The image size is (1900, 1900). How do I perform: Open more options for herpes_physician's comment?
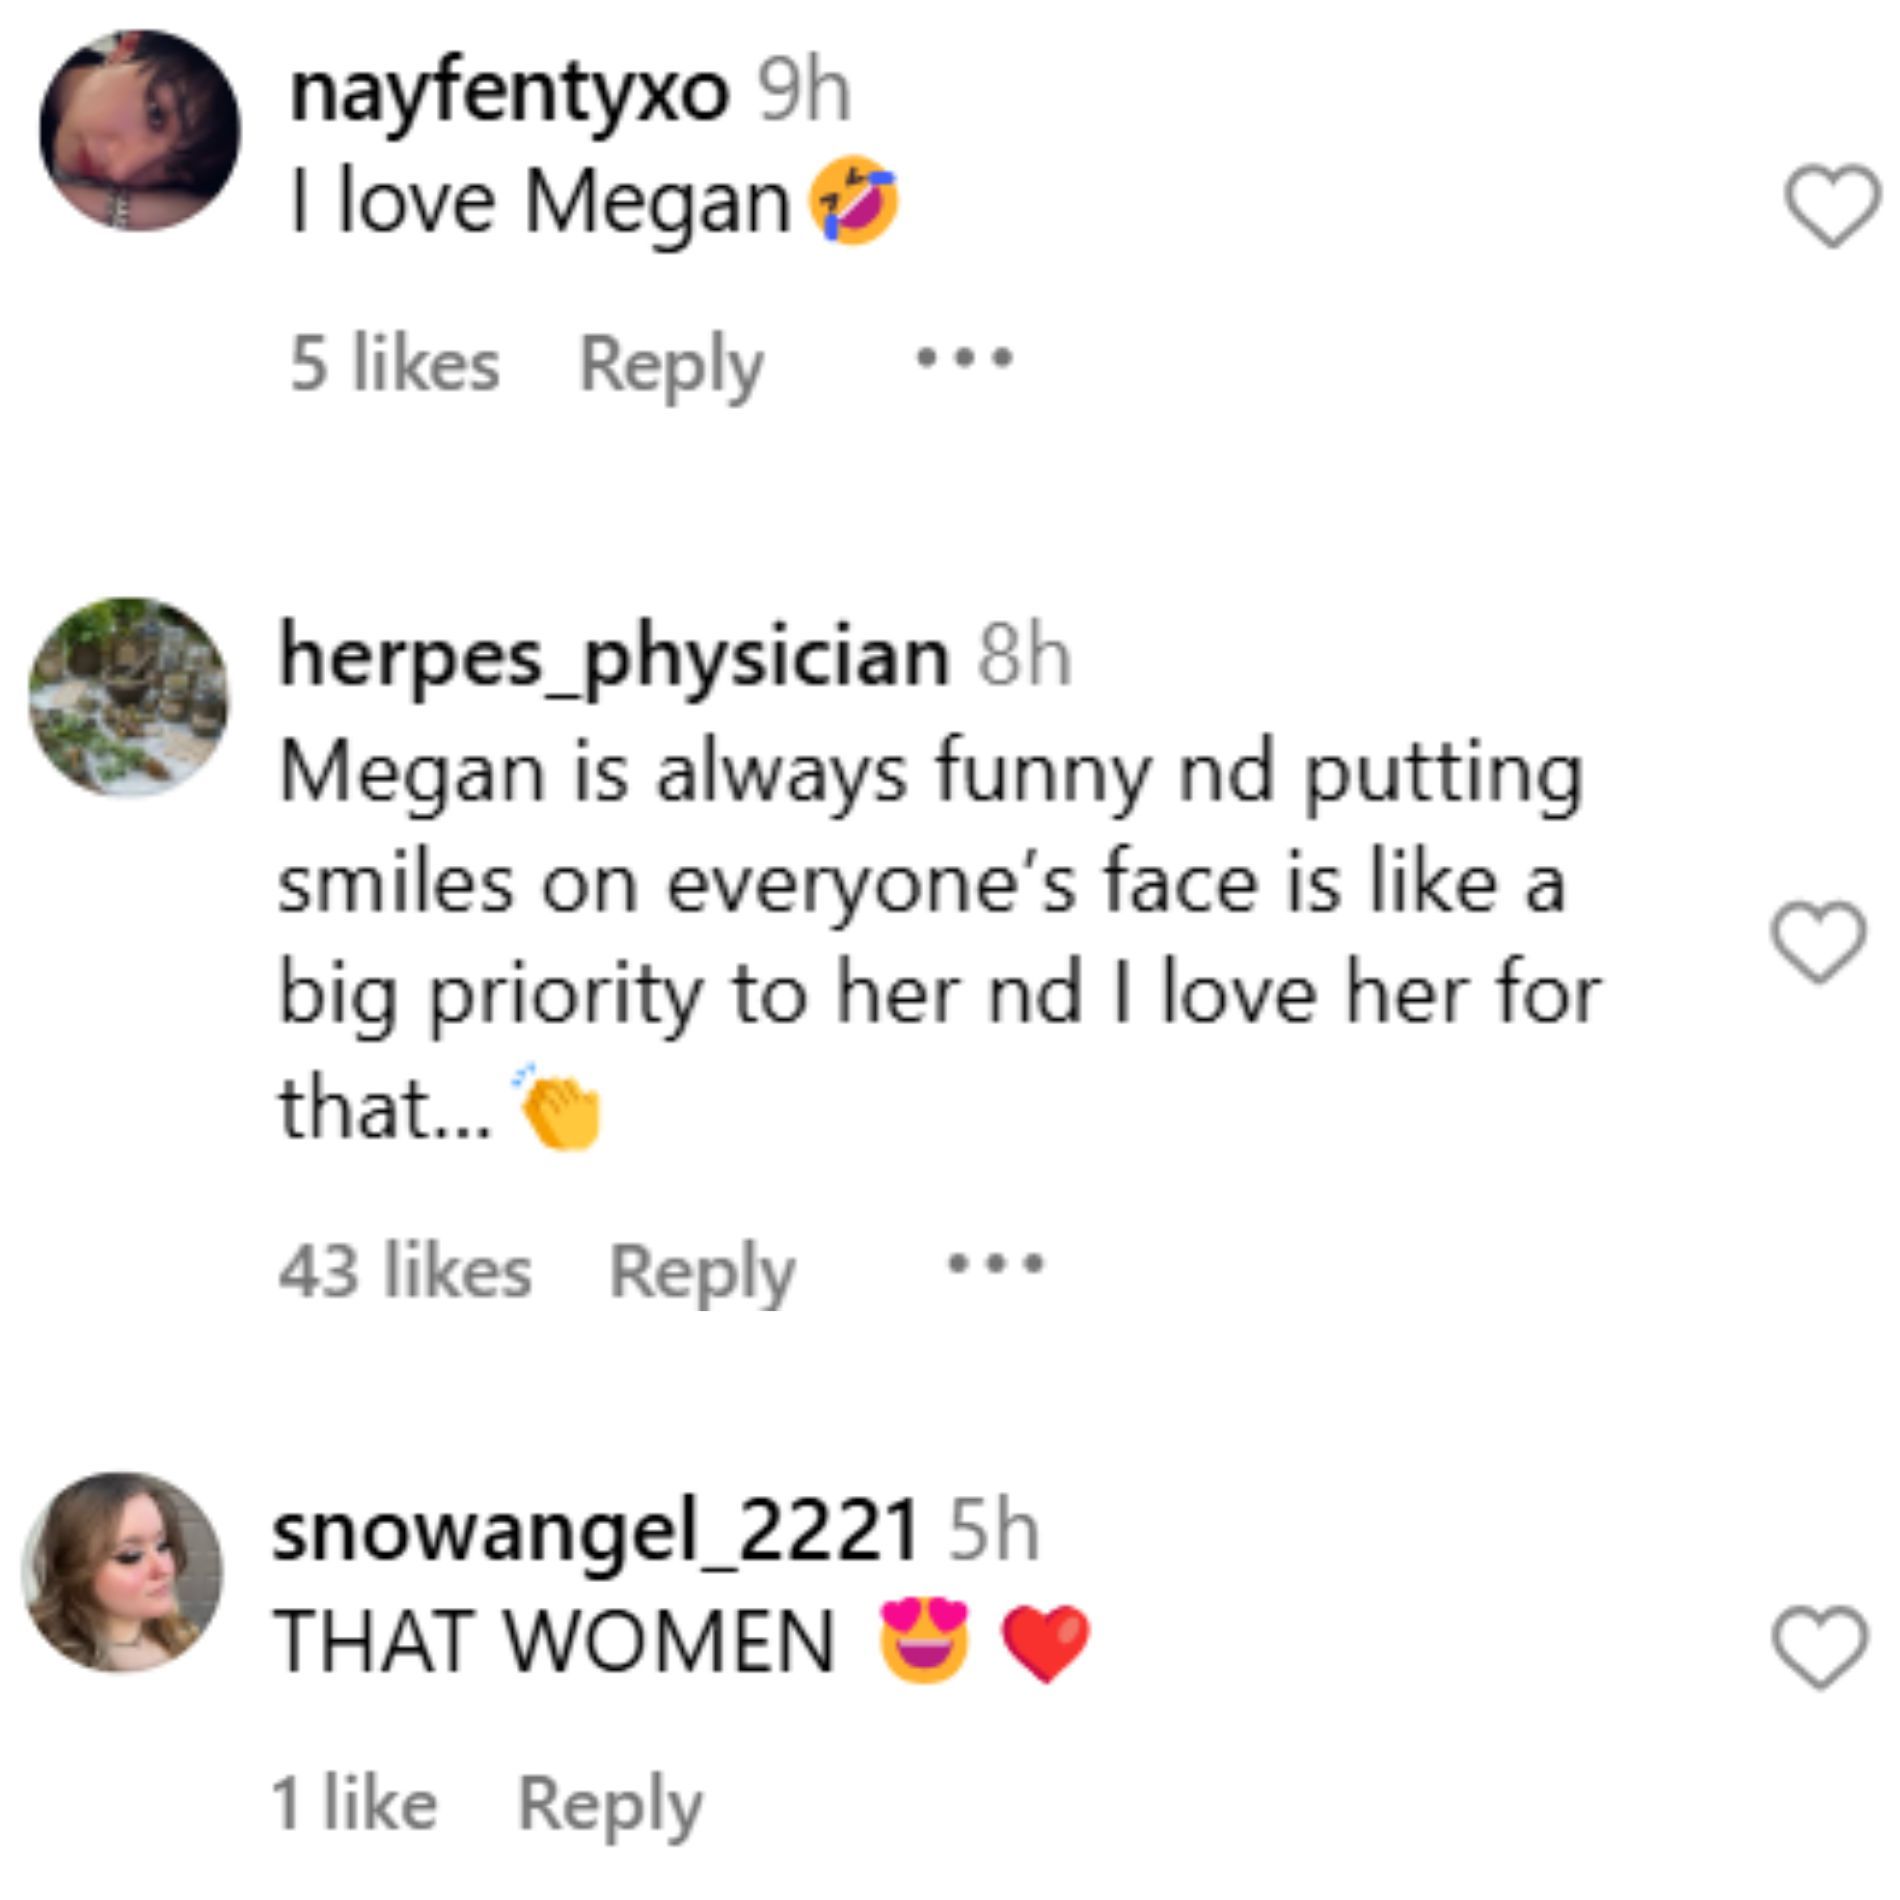click(995, 1265)
